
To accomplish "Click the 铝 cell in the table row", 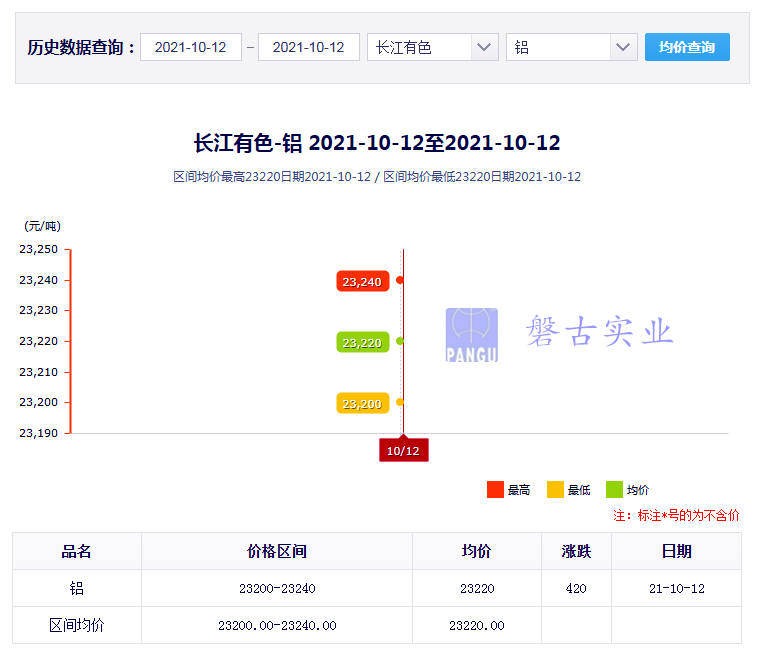I will click(x=77, y=588).
